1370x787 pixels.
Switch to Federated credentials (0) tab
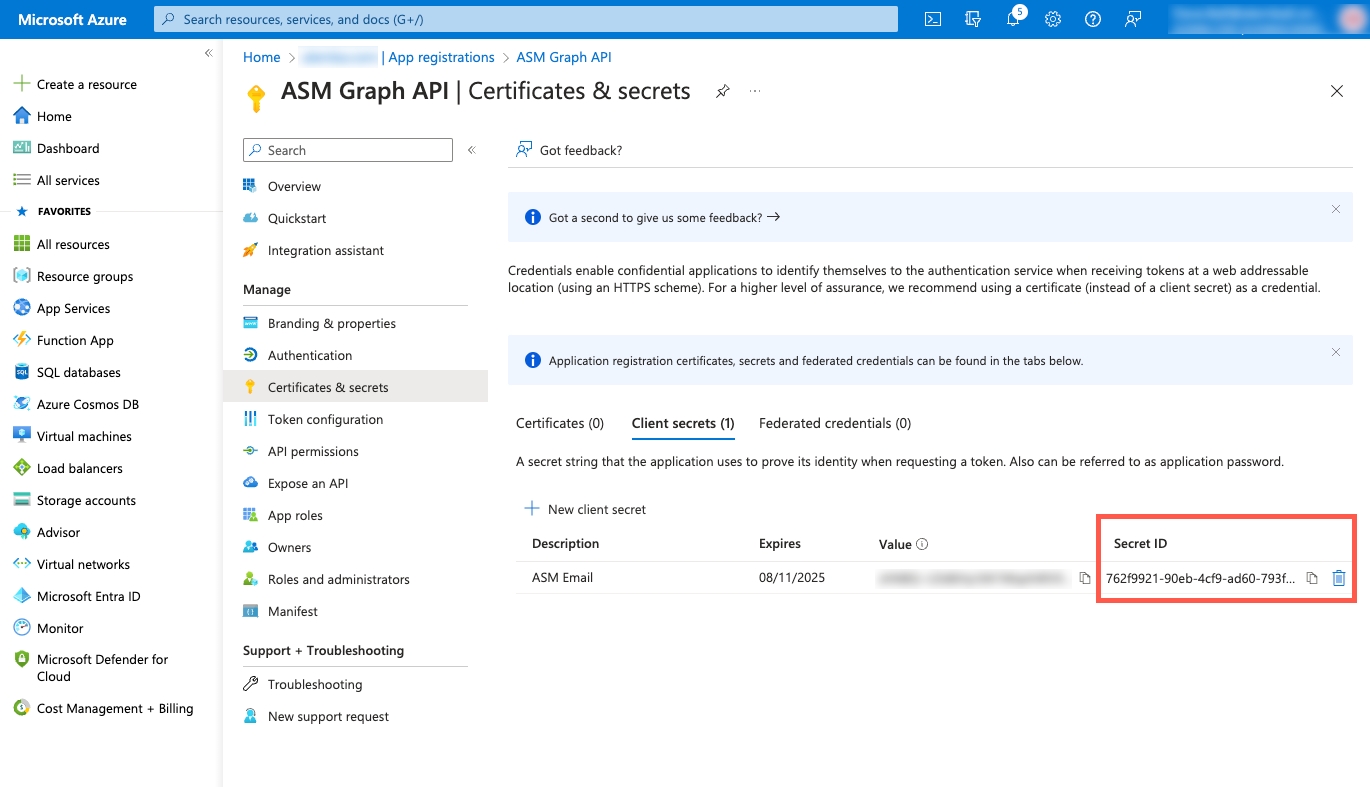point(834,423)
